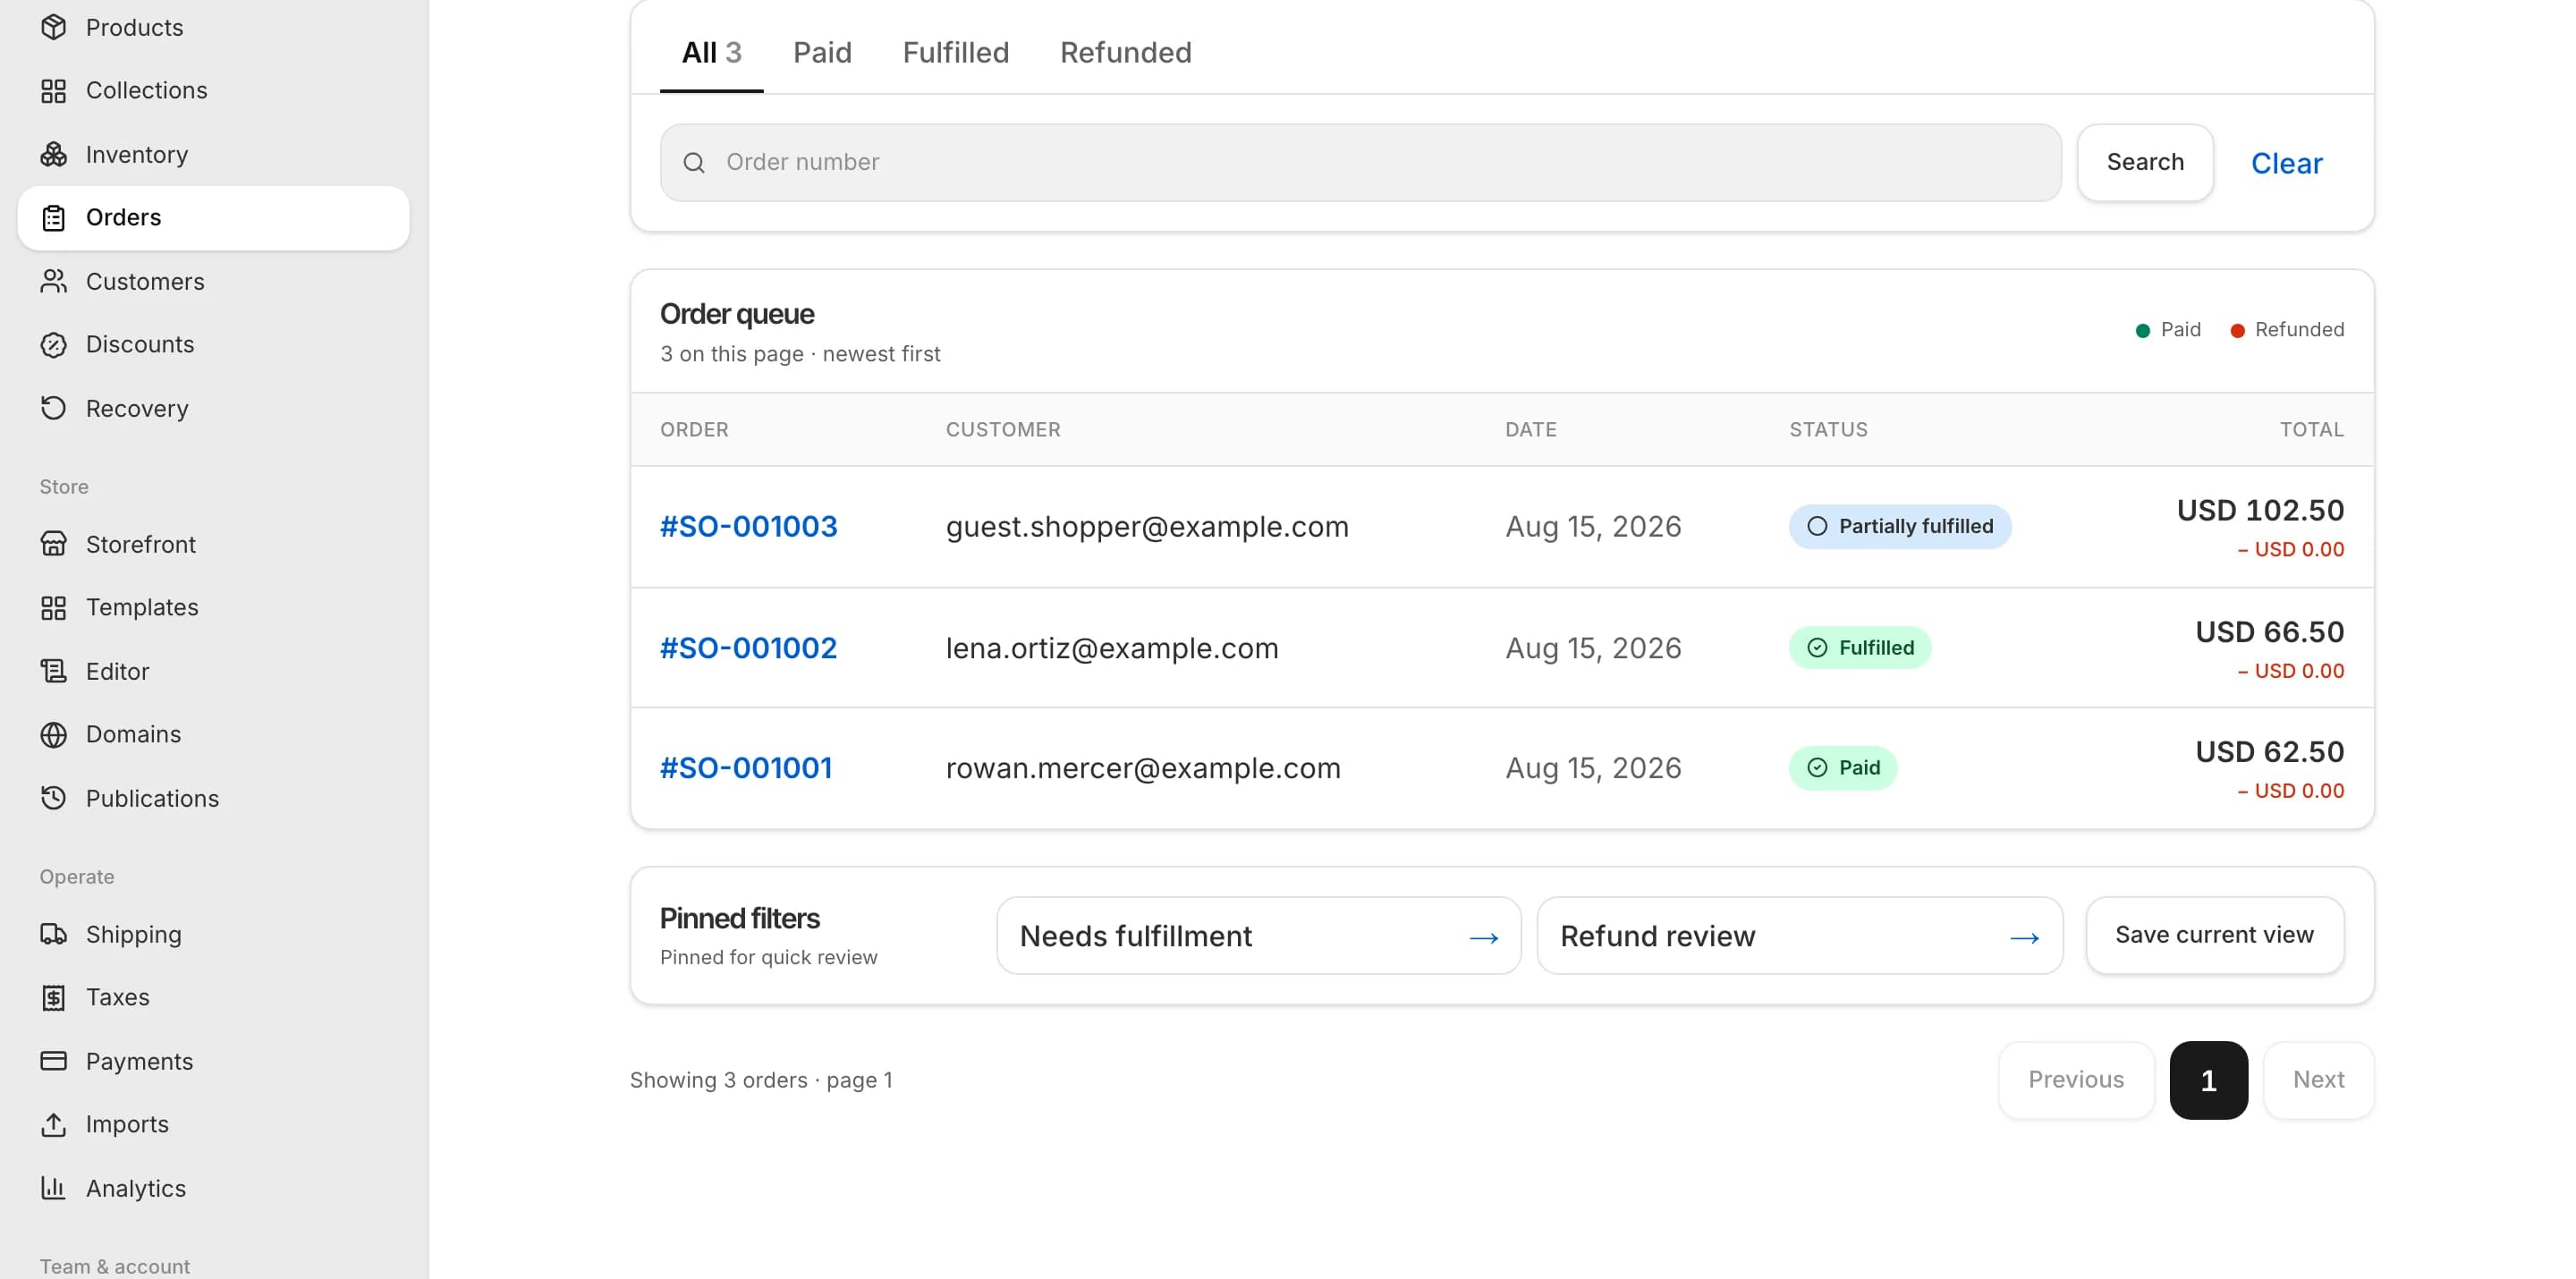Viewport: 2576px width, 1279px height.
Task: Click the Collections grid icon
Action: click(53, 91)
